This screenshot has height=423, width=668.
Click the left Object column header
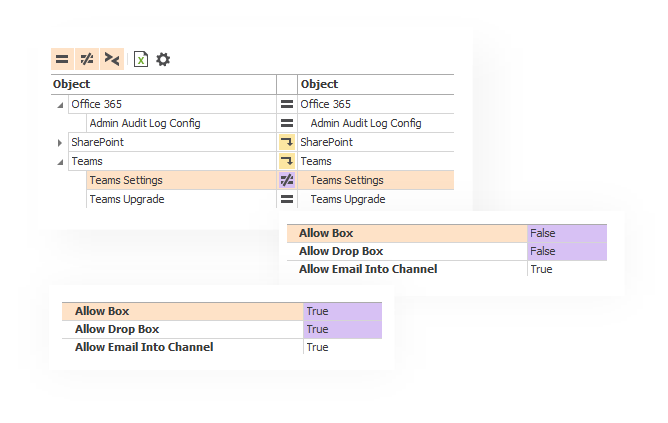click(71, 84)
